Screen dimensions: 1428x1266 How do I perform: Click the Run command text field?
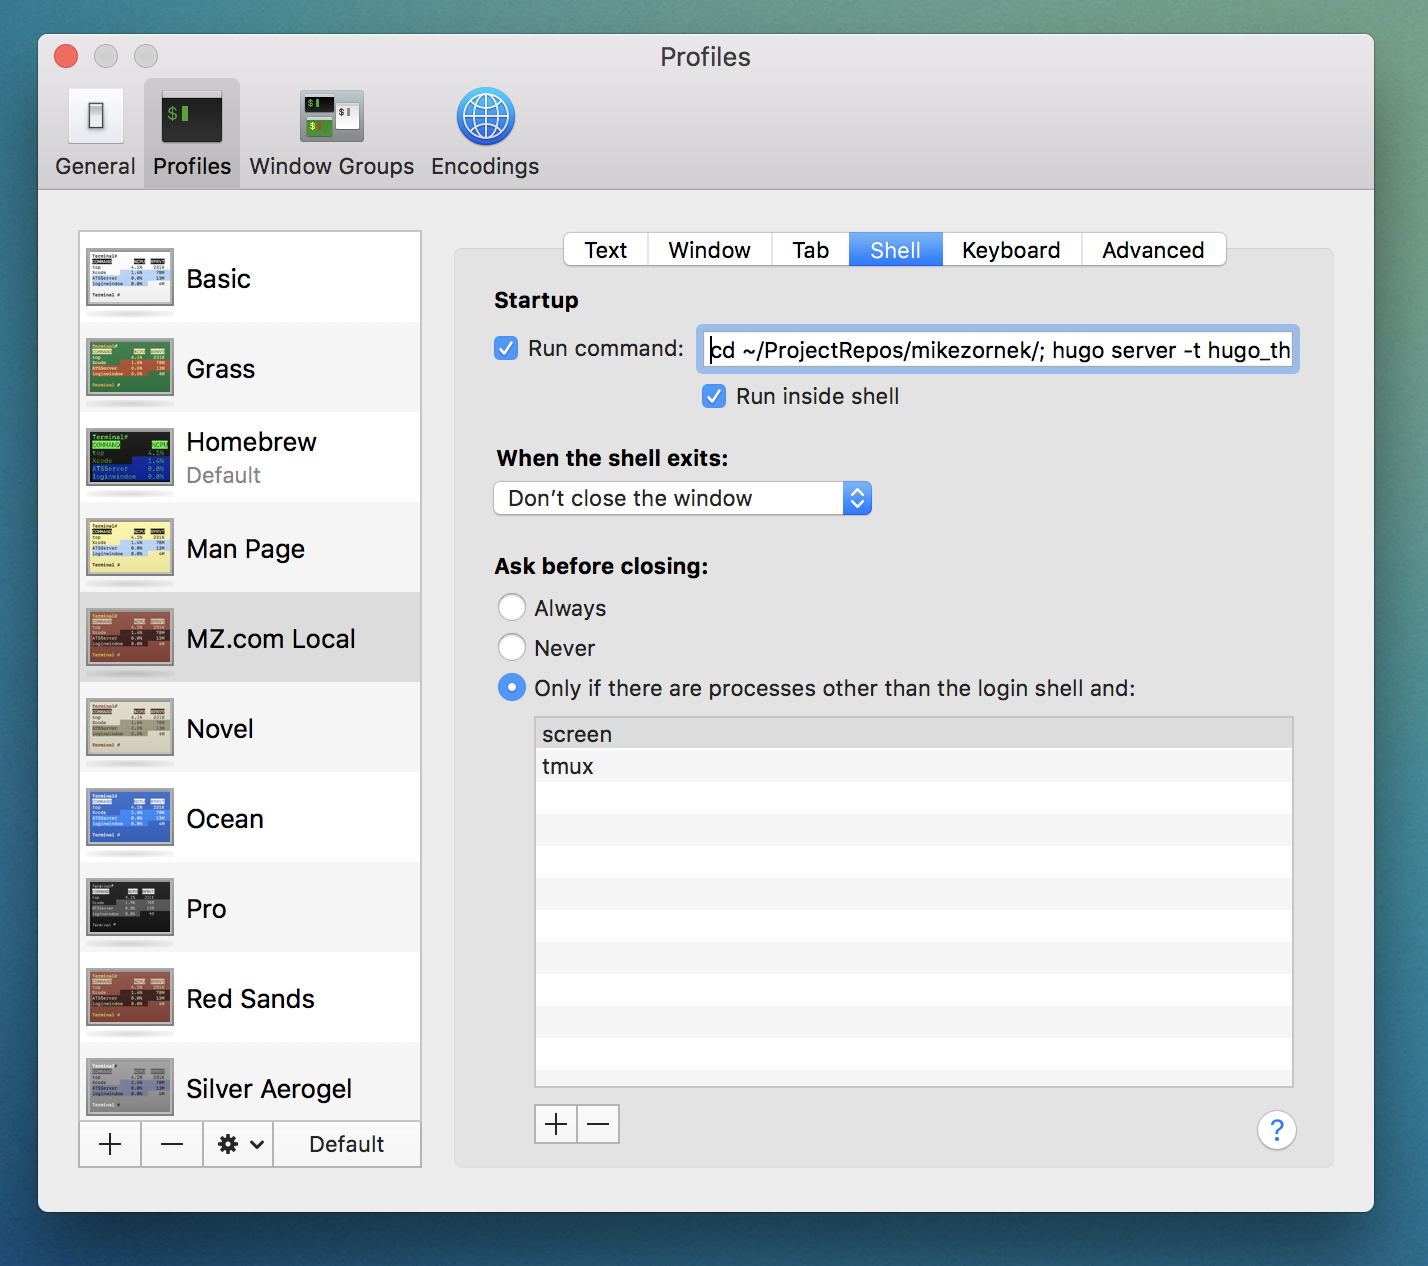coord(998,349)
